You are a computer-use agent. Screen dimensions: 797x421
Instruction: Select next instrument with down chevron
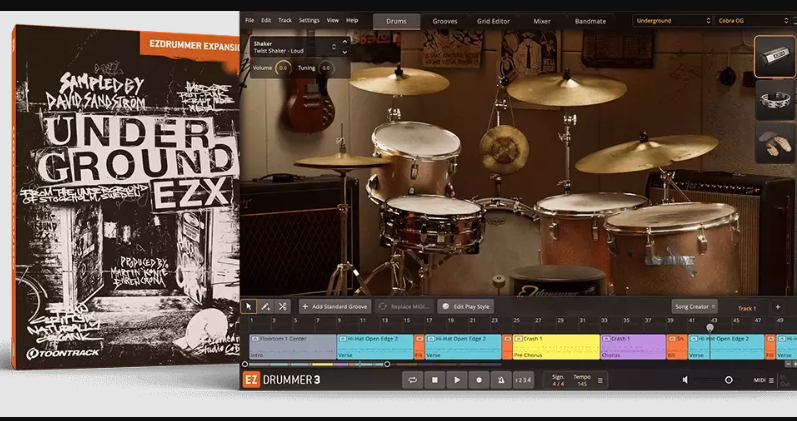pos(345,52)
